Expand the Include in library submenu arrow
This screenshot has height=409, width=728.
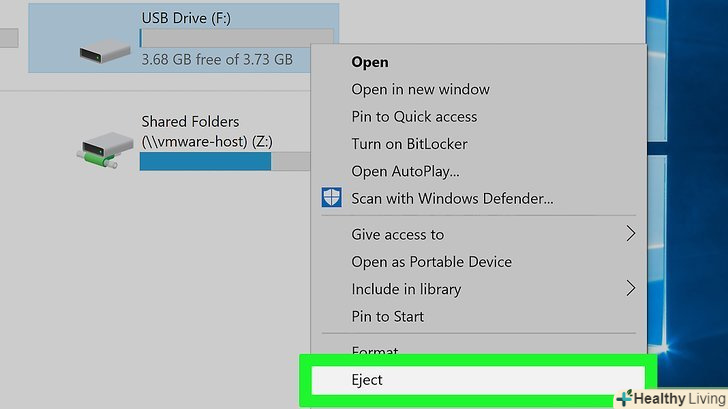(630, 289)
